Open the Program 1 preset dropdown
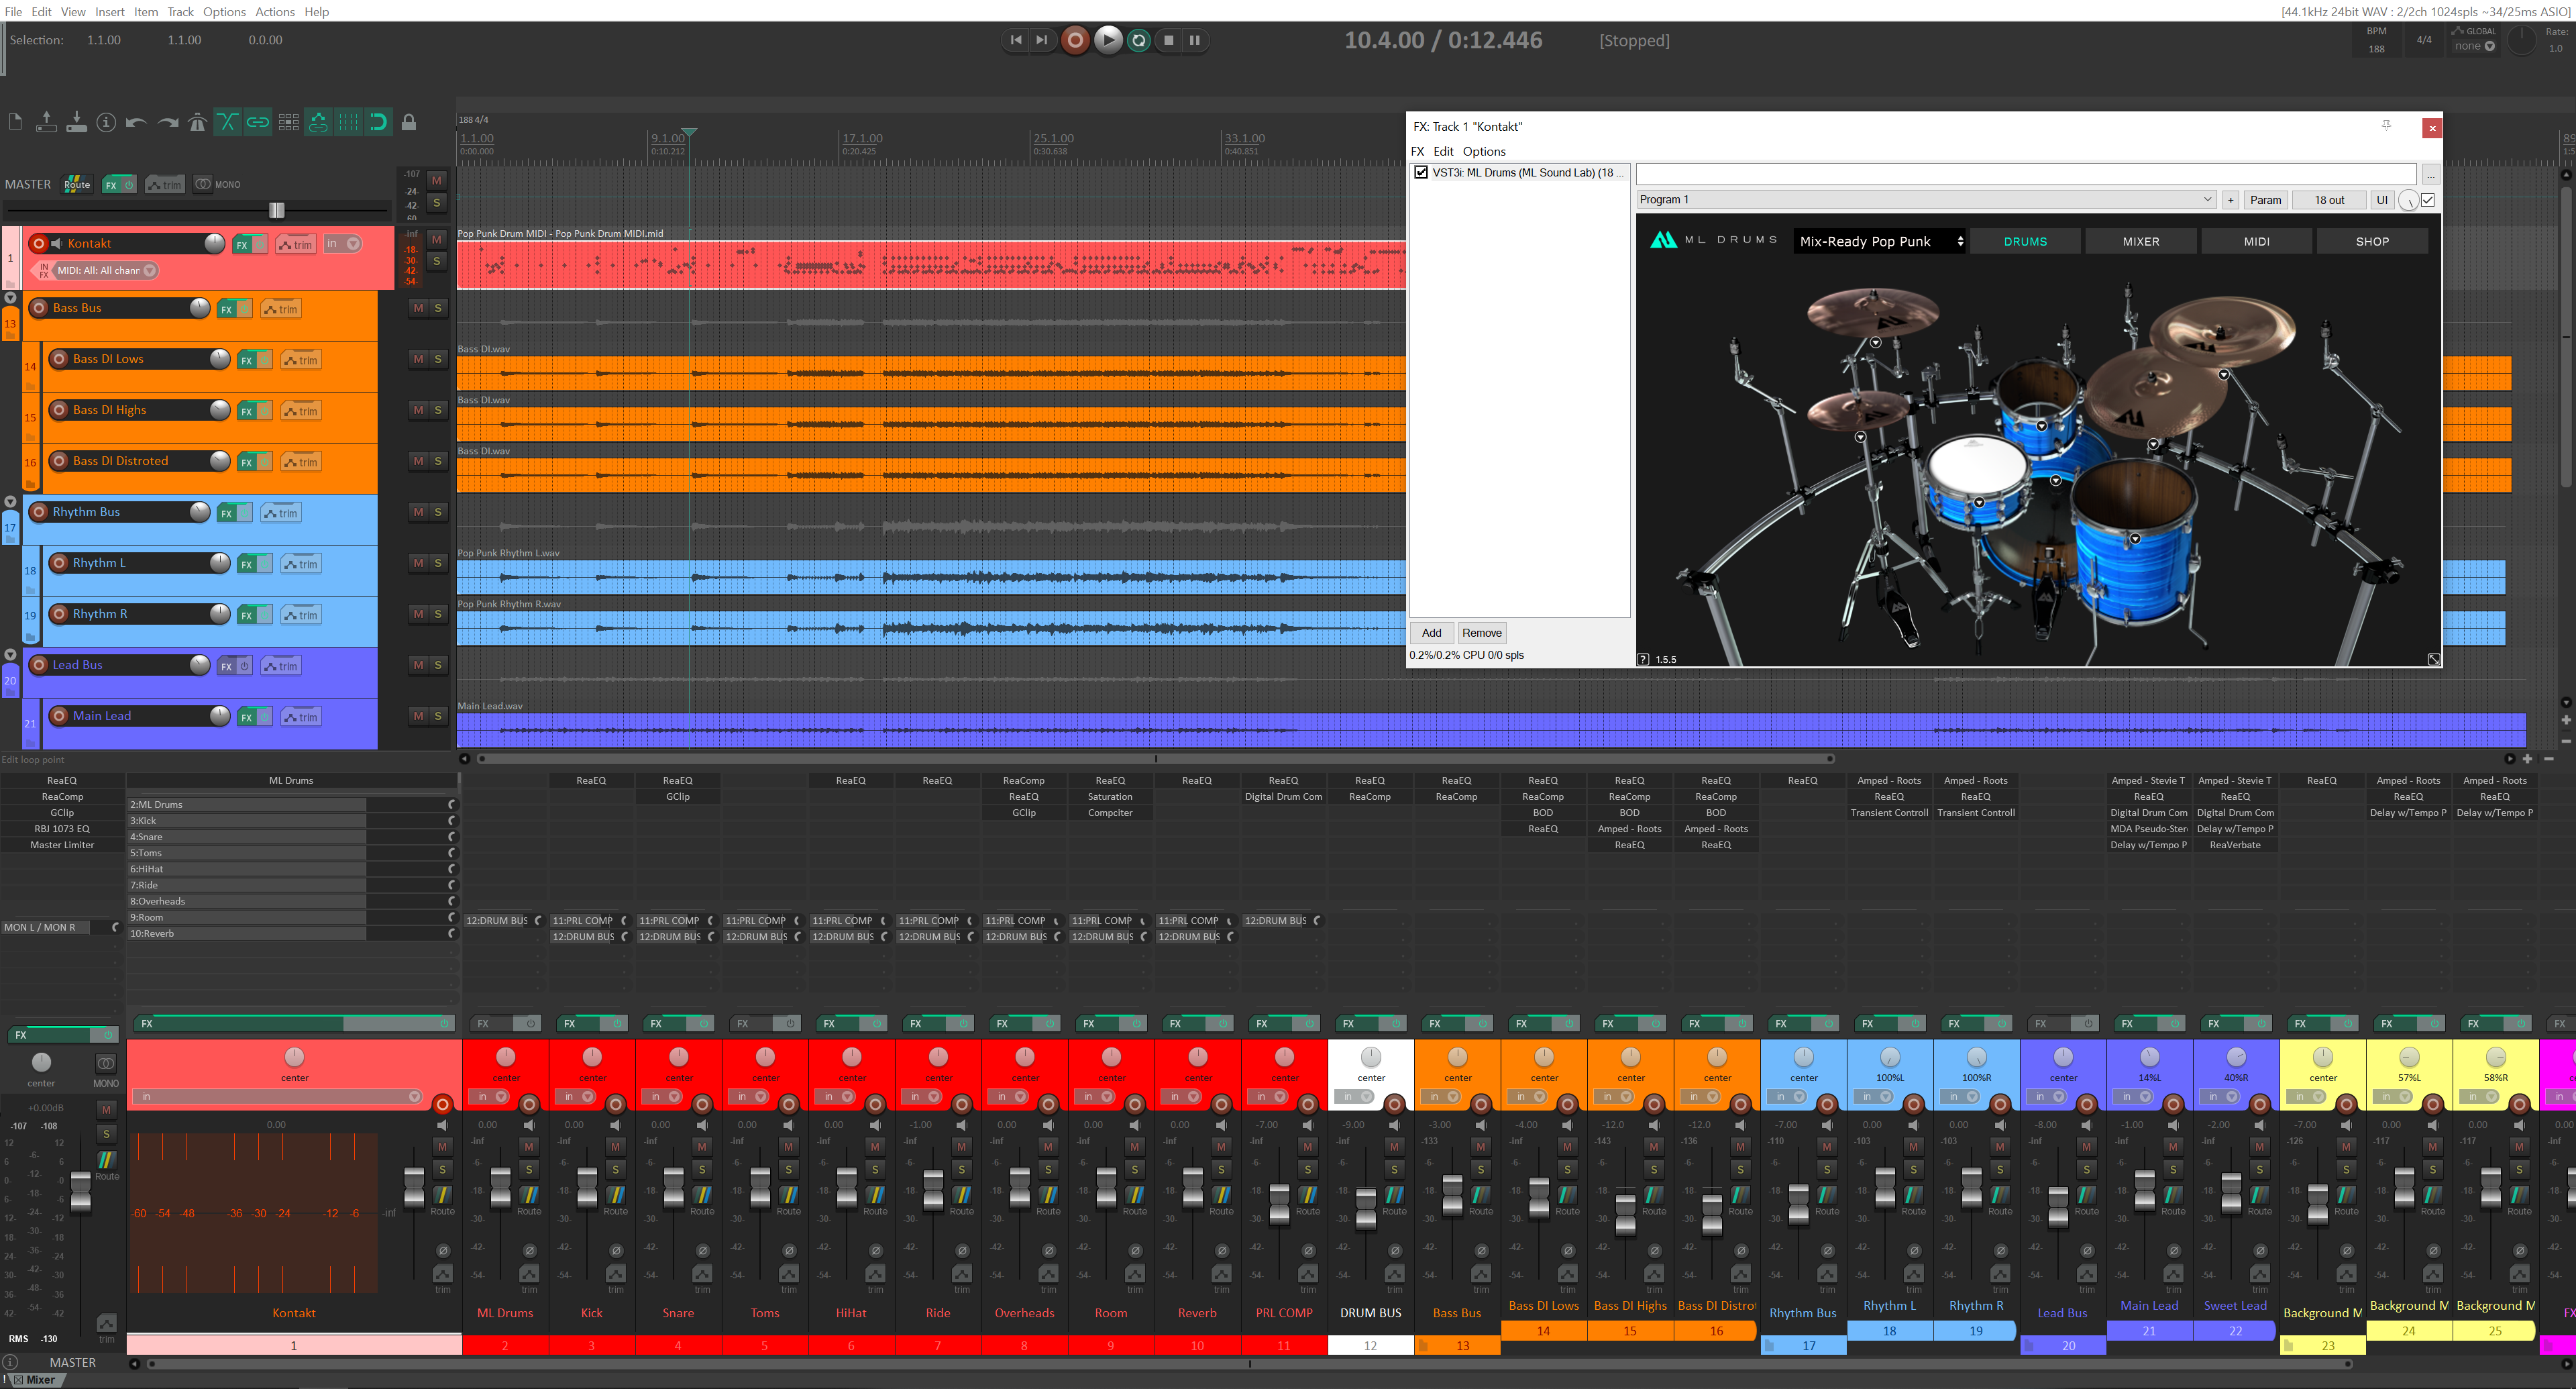The image size is (2576, 1389). point(2207,200)
